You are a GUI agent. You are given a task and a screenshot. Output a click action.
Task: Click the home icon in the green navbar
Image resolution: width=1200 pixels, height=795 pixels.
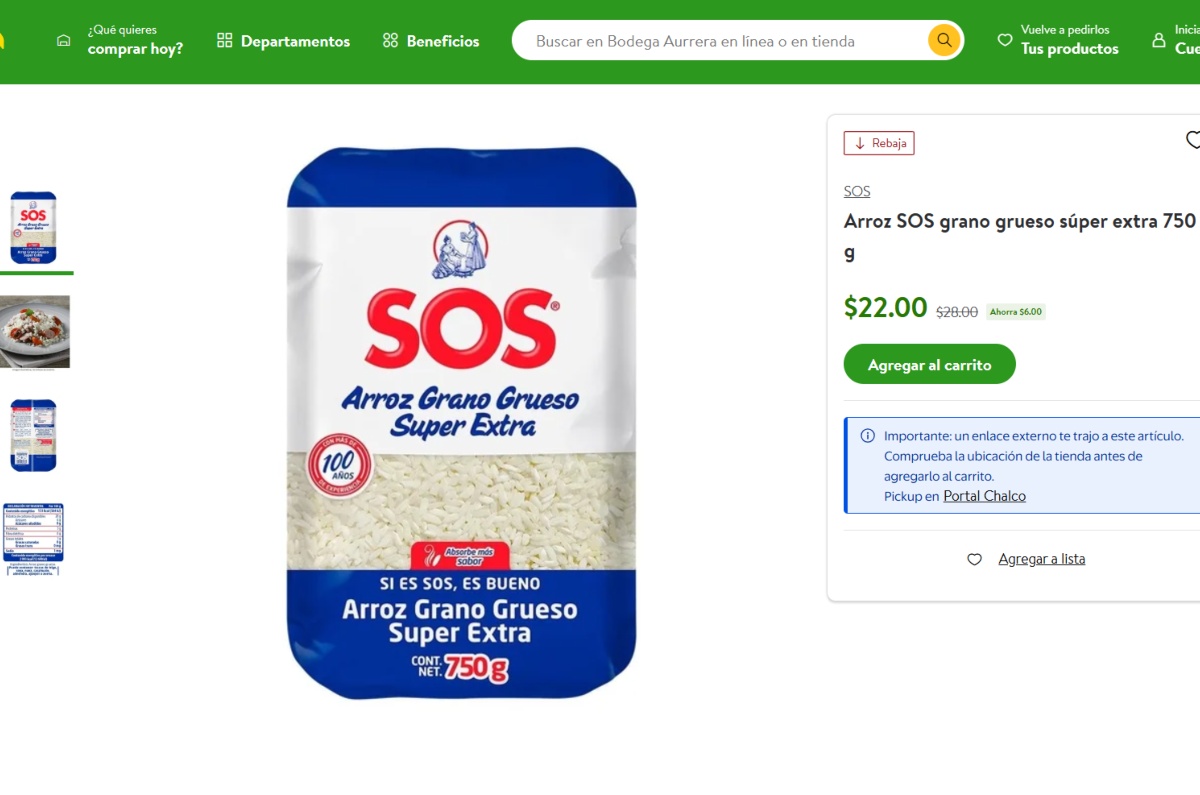pos(63,38)
